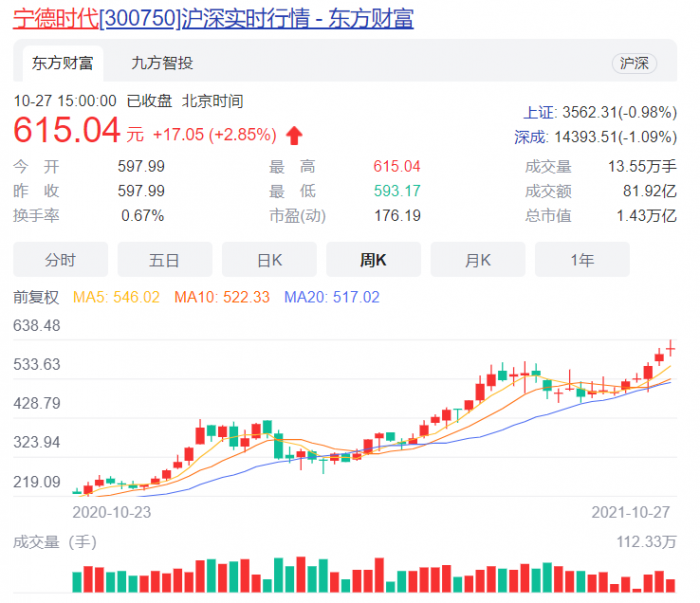Click 成交量 value 13.55万手
Viewport: 700px width, 603px height.
[642, 166]
